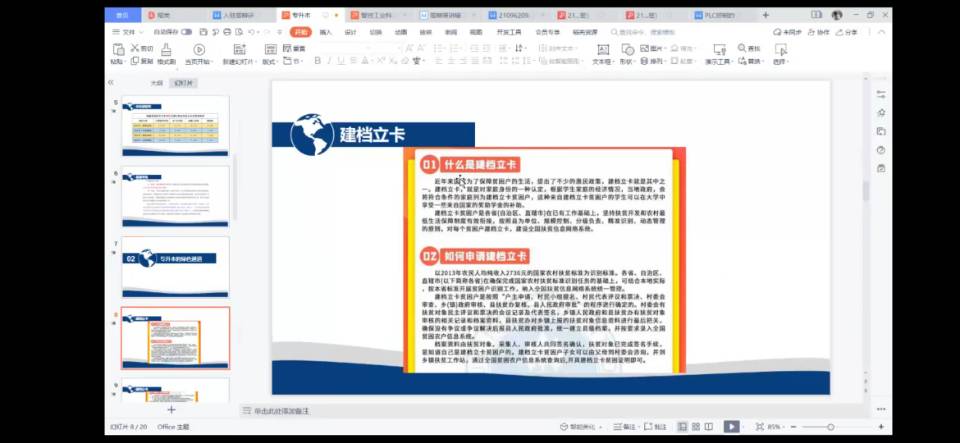
Task: Open the File (文件) menu dropdown
Action: tap(126, 32)
